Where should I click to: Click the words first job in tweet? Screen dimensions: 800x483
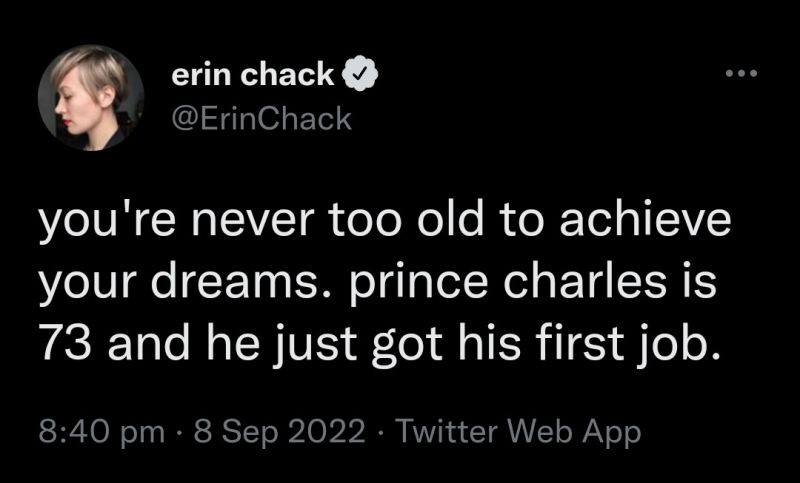pyautogui.click(x=629, y=342)
